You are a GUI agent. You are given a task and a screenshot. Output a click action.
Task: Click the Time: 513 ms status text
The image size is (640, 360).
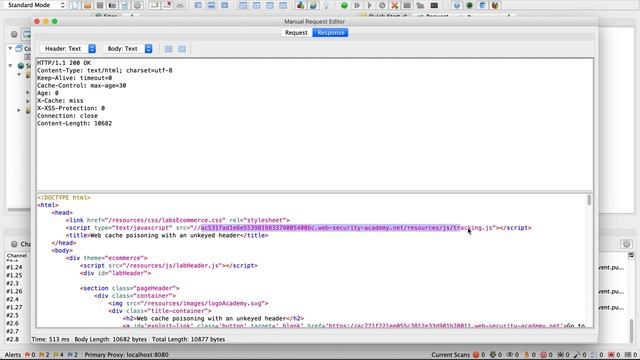click(51, 339)
